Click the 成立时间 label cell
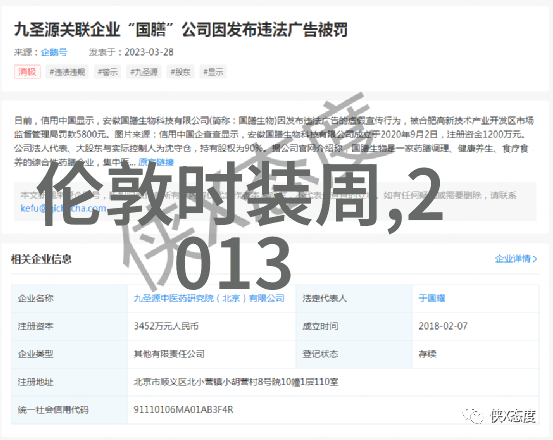 click(354, 326)
